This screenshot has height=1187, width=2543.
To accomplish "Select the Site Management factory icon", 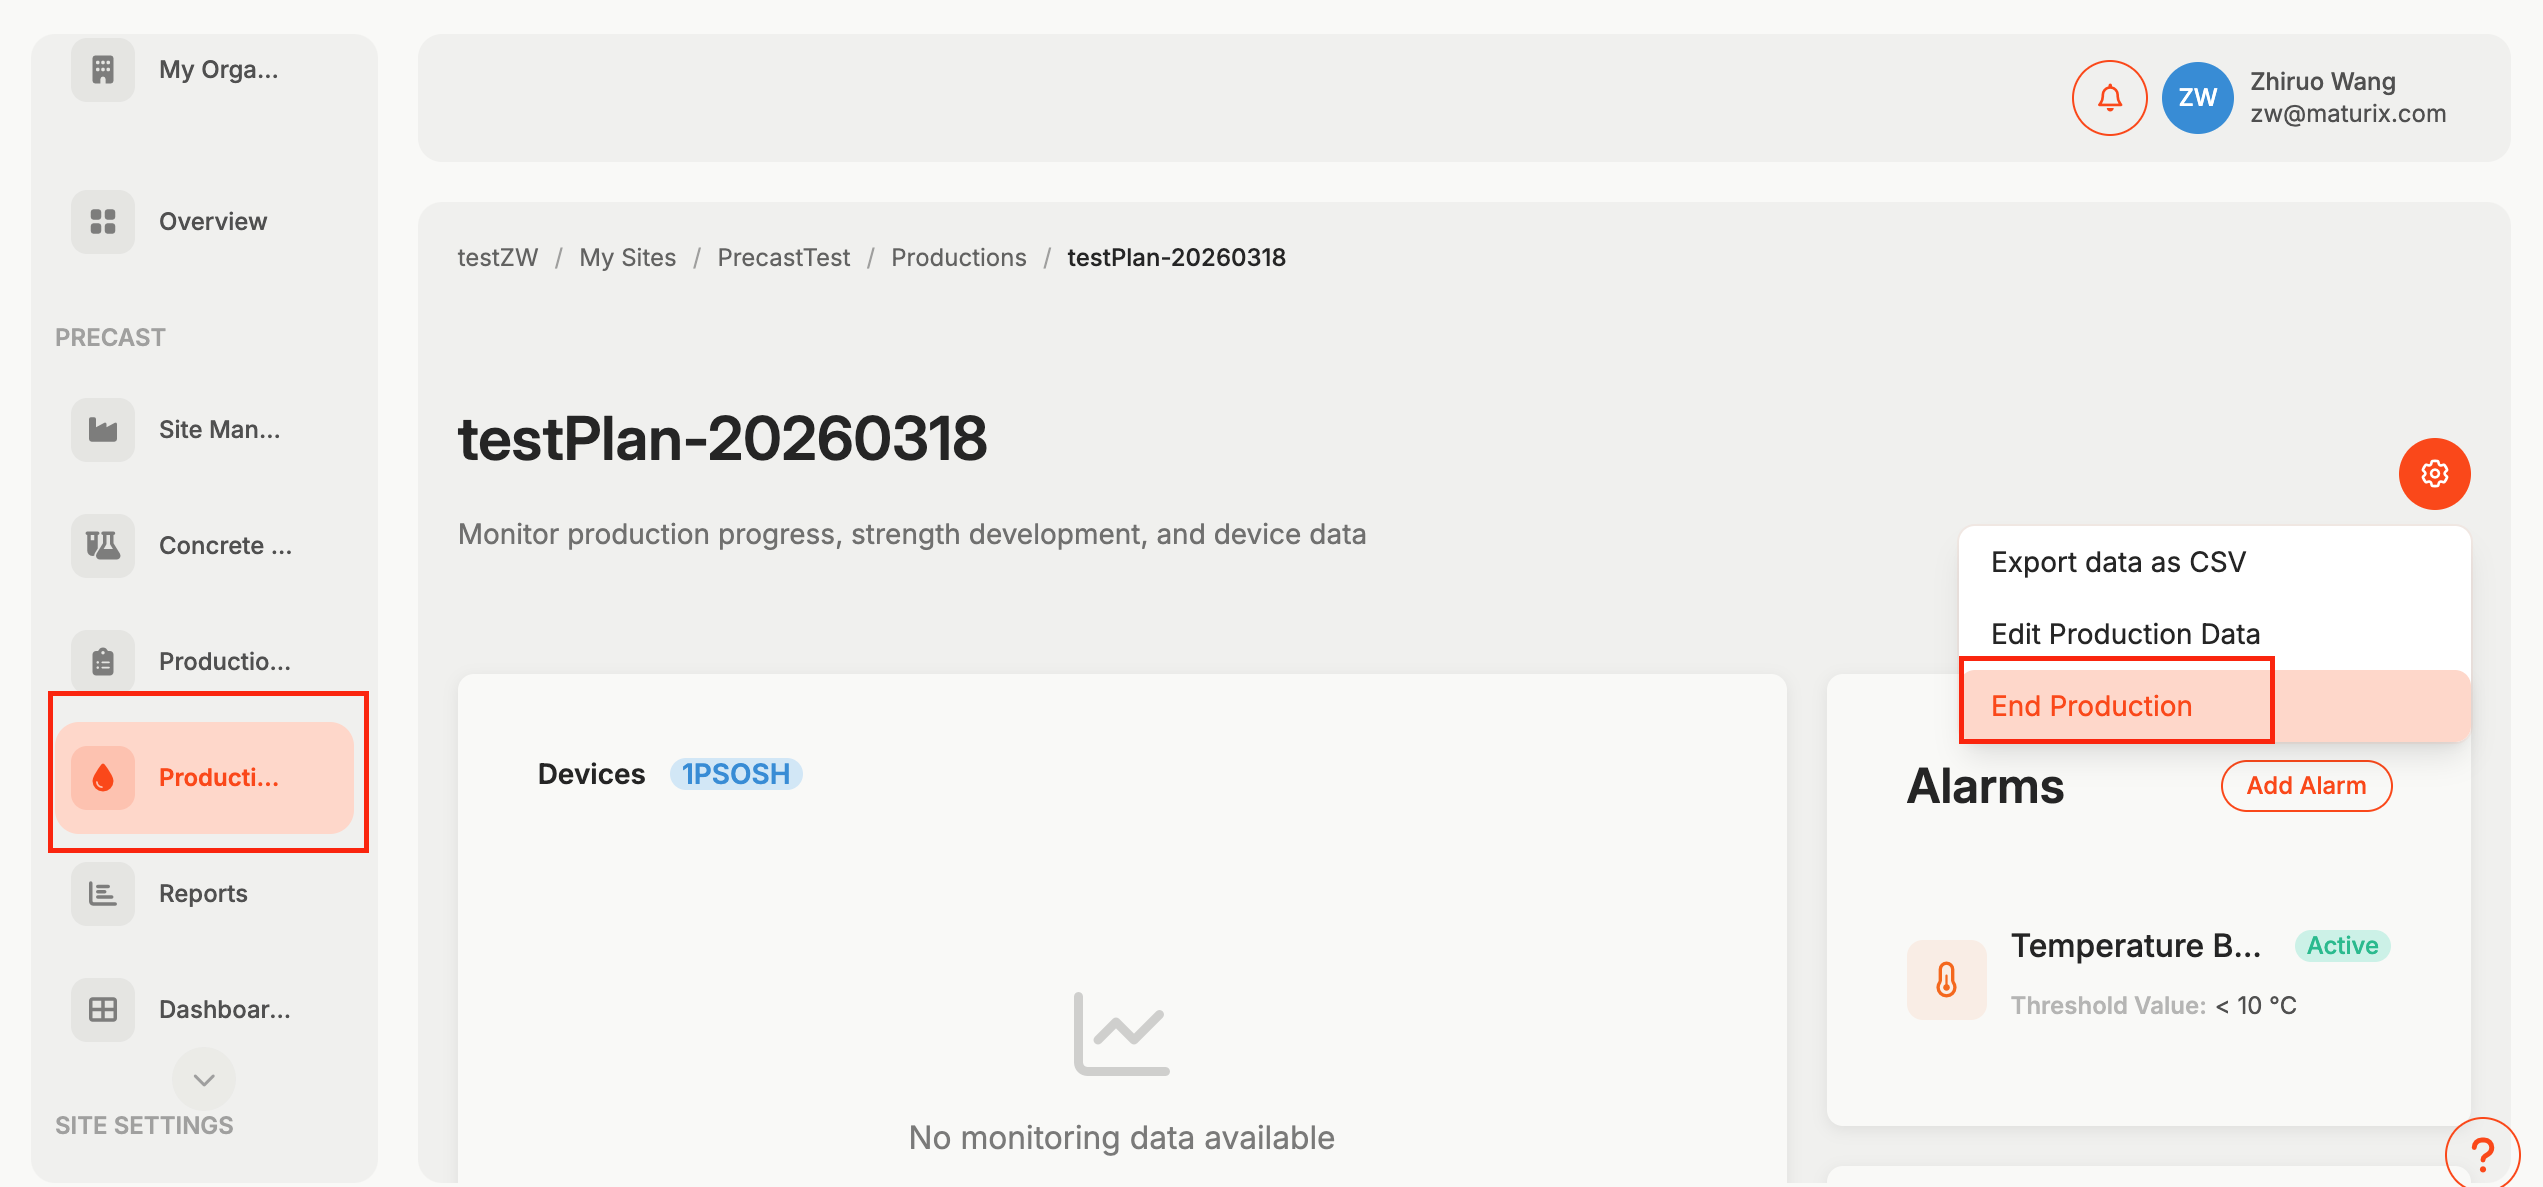I will [x=102, y=429].
